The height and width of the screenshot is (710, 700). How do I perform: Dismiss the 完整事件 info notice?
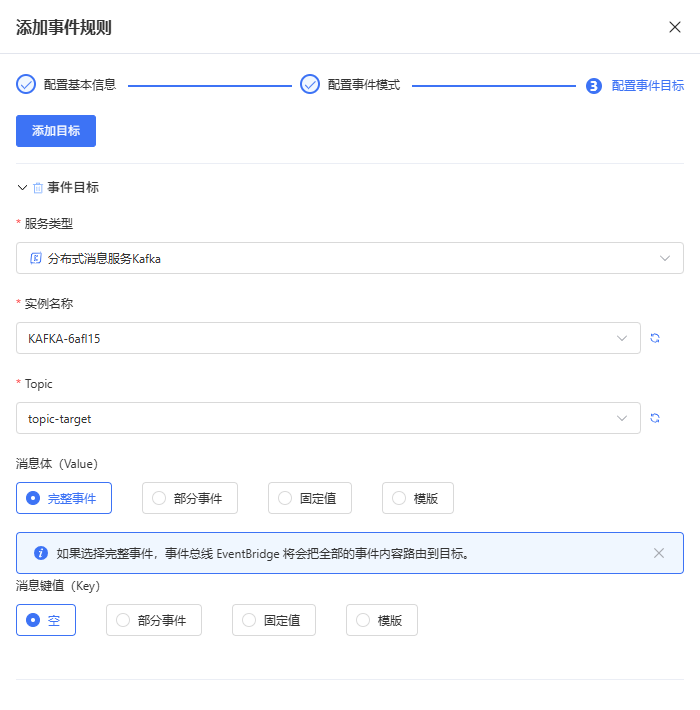coord(659,553)
